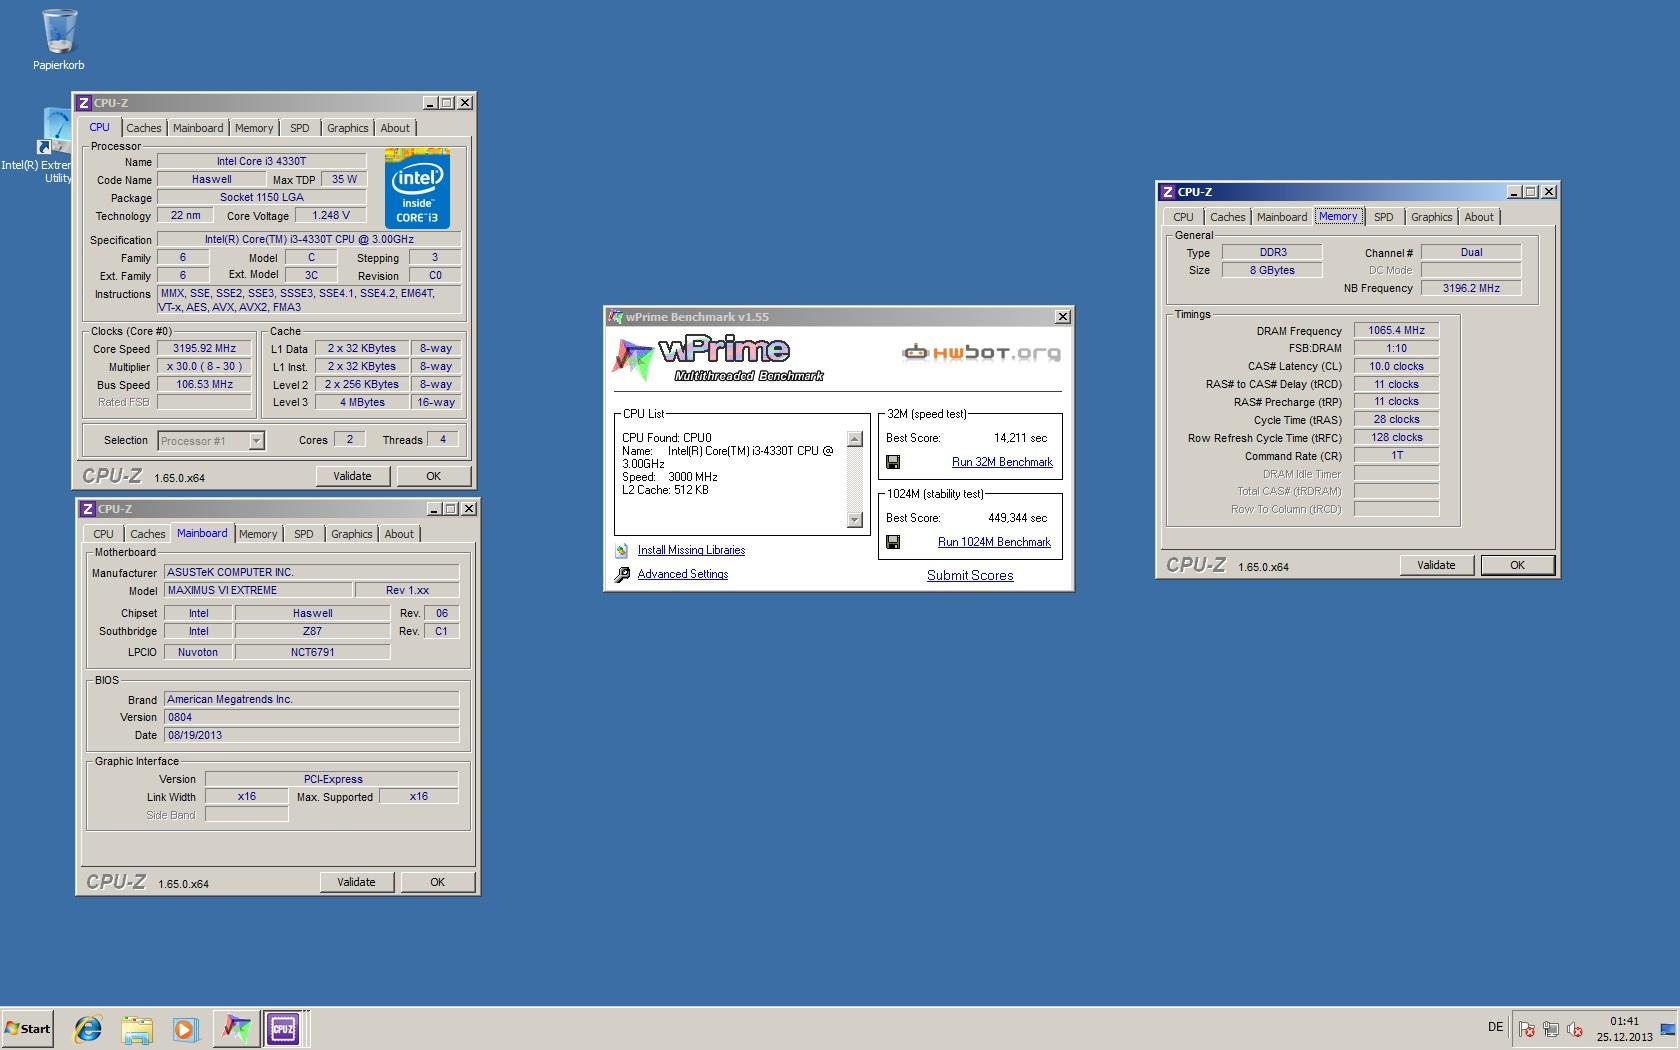Open Memory tab in top-left CPU-Z window
Viewport: 1680px width, 1050px height.
pyautogui.click(x=254, y=128)
